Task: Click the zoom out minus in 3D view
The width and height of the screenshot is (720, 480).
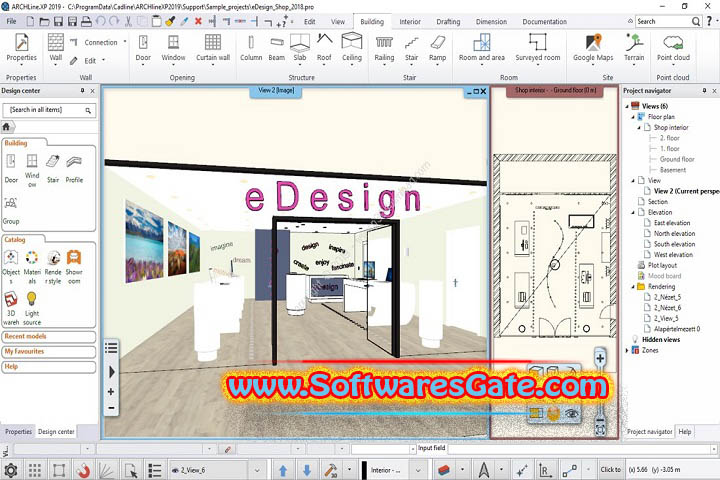Action: 111,407
